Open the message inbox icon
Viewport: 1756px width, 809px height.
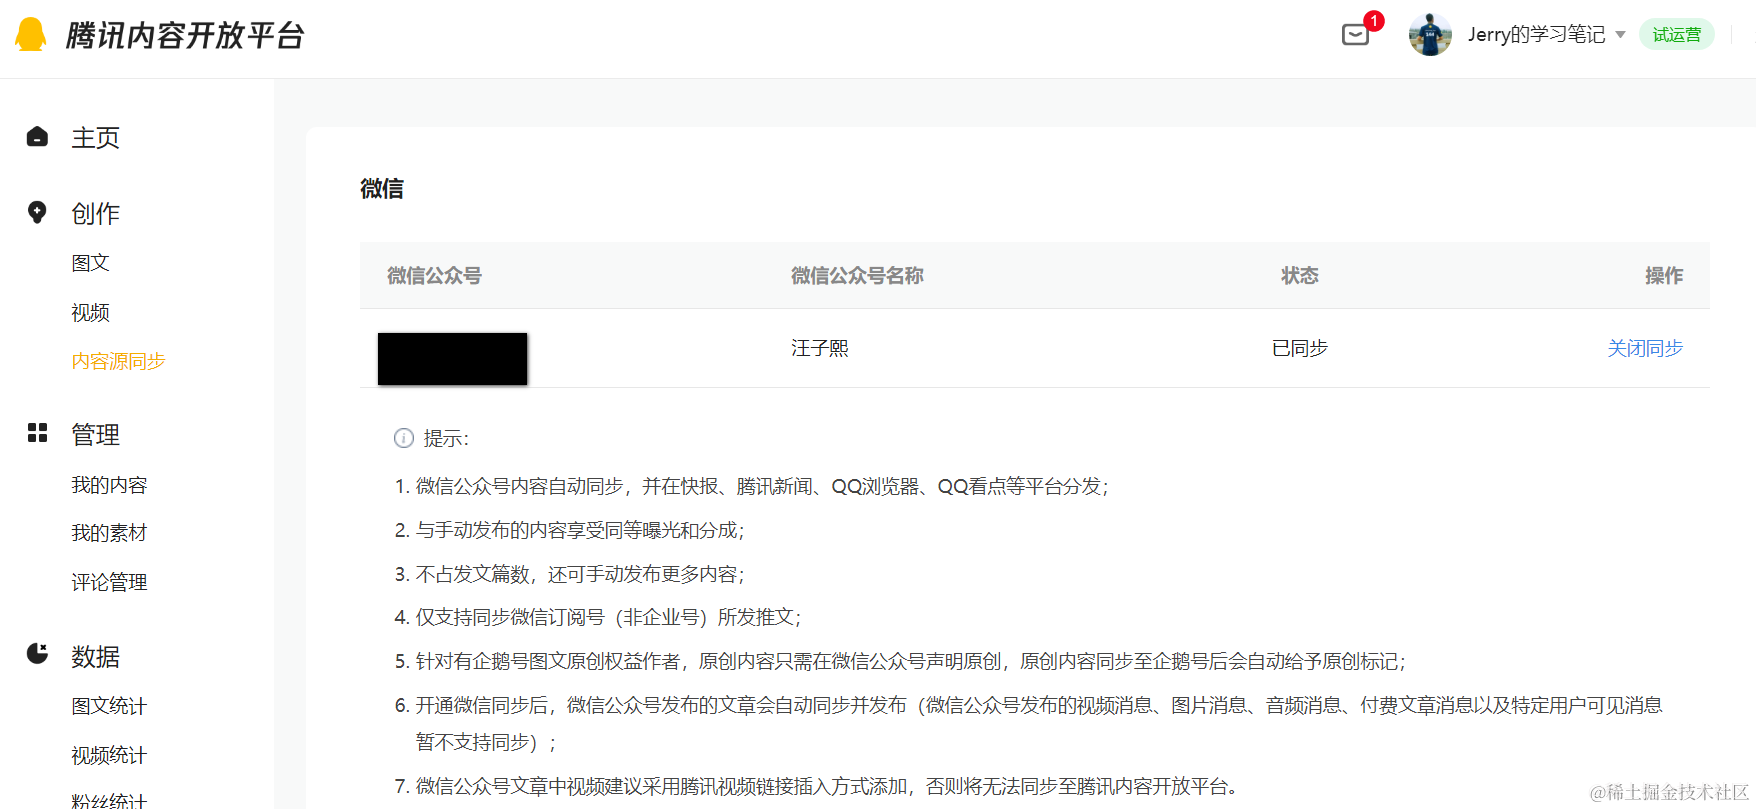[1355, 35]
